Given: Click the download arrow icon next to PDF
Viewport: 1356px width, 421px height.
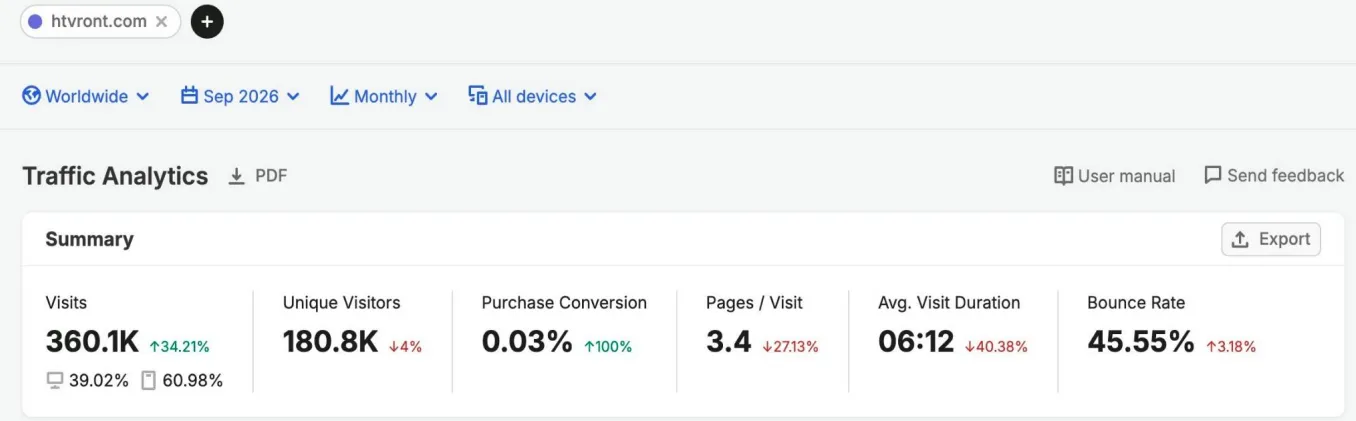Looking at the screenshot, I should pyautogui.click(x=237, y=176).
